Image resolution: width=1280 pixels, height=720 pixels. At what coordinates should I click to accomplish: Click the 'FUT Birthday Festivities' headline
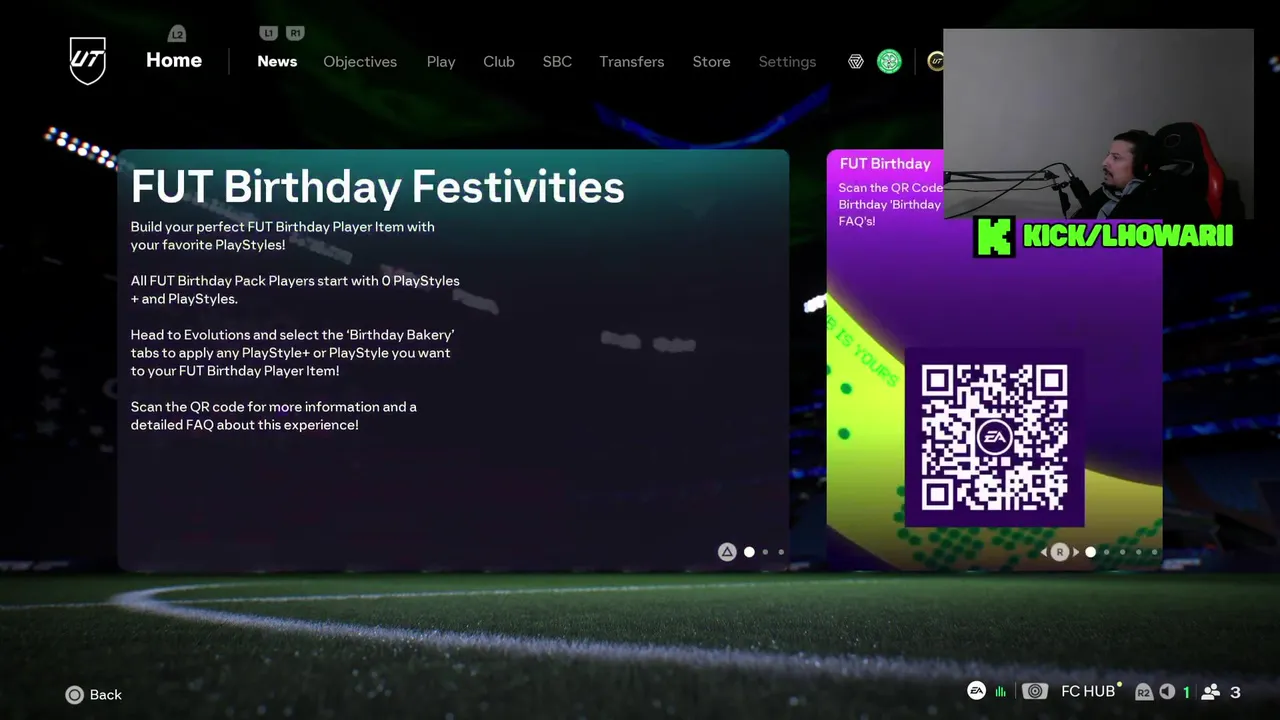click(378, 187)
